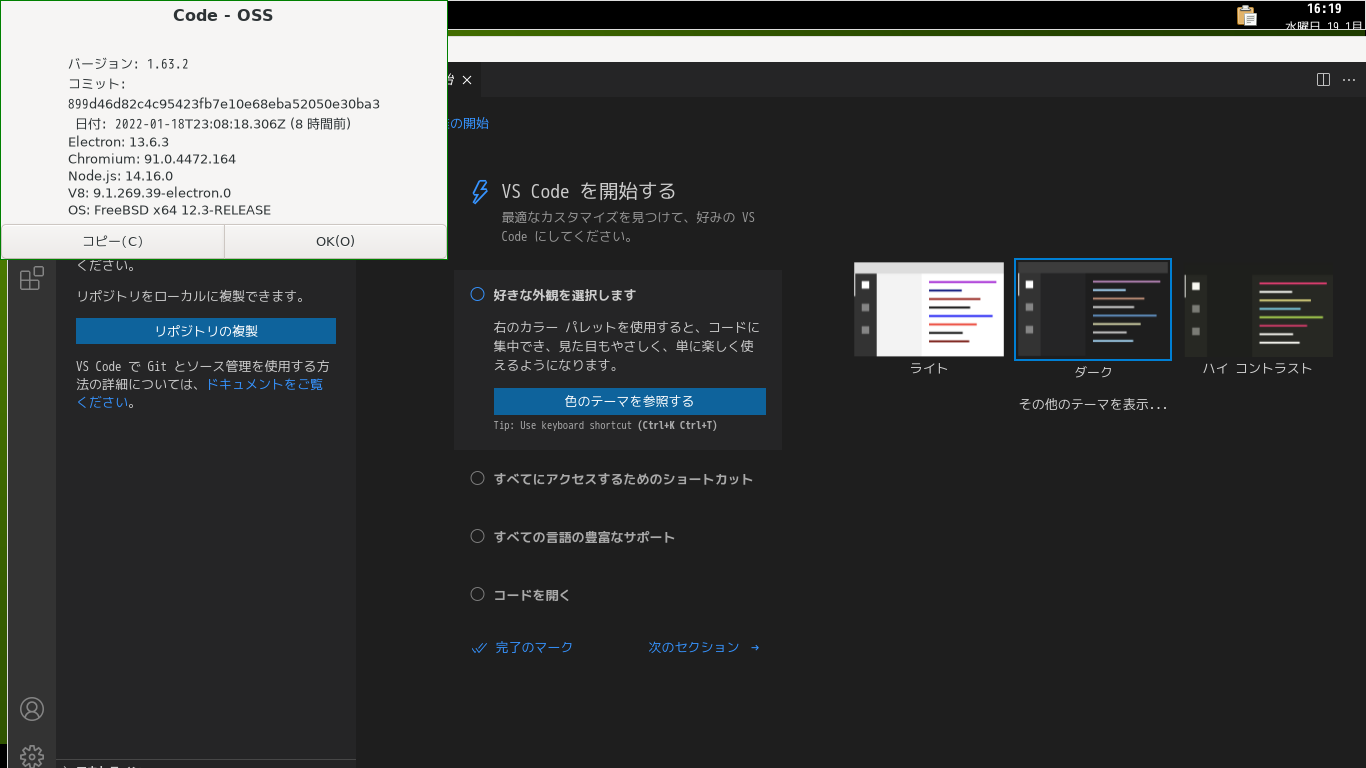Go to 次のセクション link
This screenshot has width=1366, height=768.
coord(694,648)
